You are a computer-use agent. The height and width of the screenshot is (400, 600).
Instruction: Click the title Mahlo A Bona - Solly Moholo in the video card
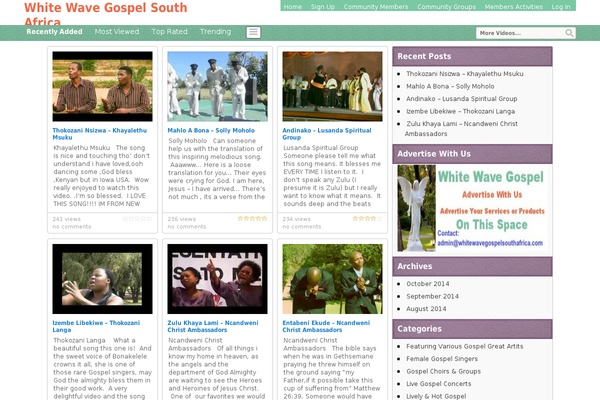tap(211, 130)
